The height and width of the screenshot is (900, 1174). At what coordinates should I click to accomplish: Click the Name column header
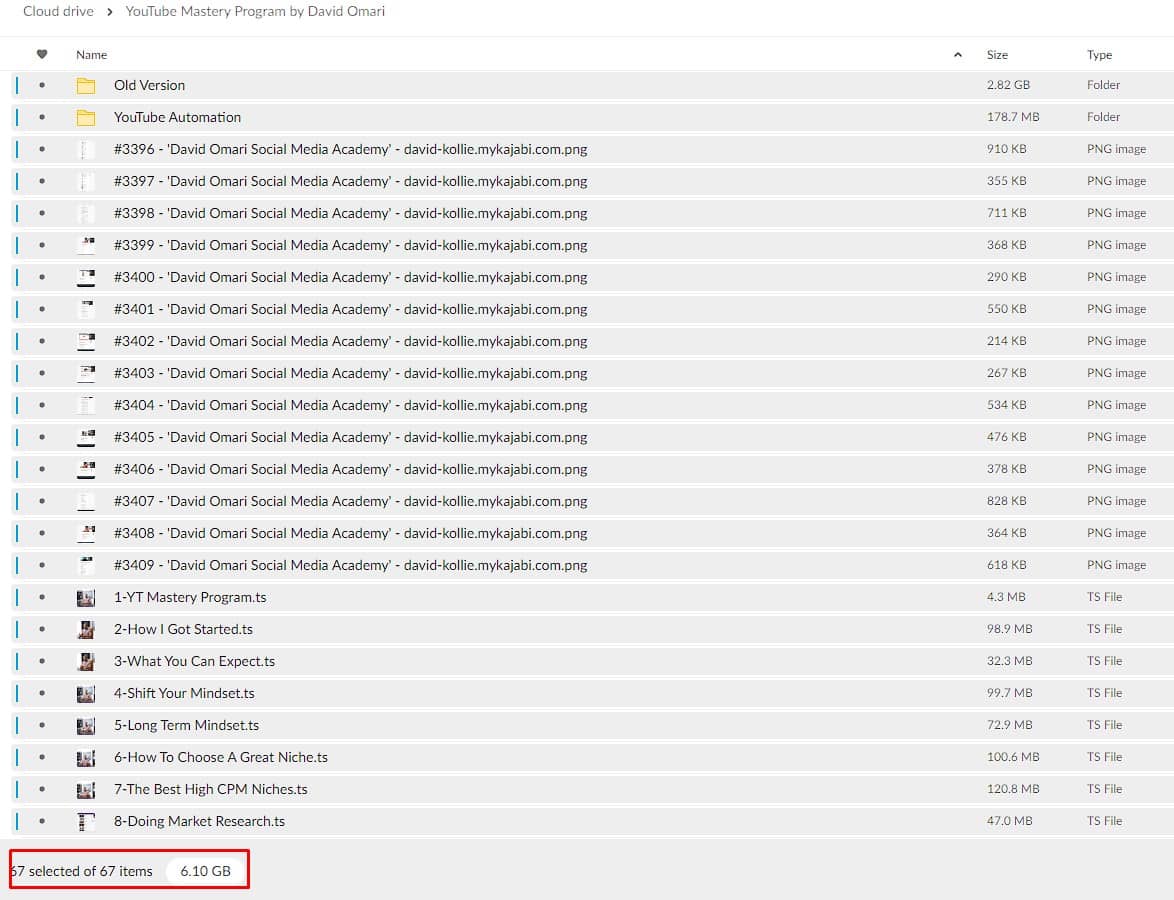tap(91, 54)
